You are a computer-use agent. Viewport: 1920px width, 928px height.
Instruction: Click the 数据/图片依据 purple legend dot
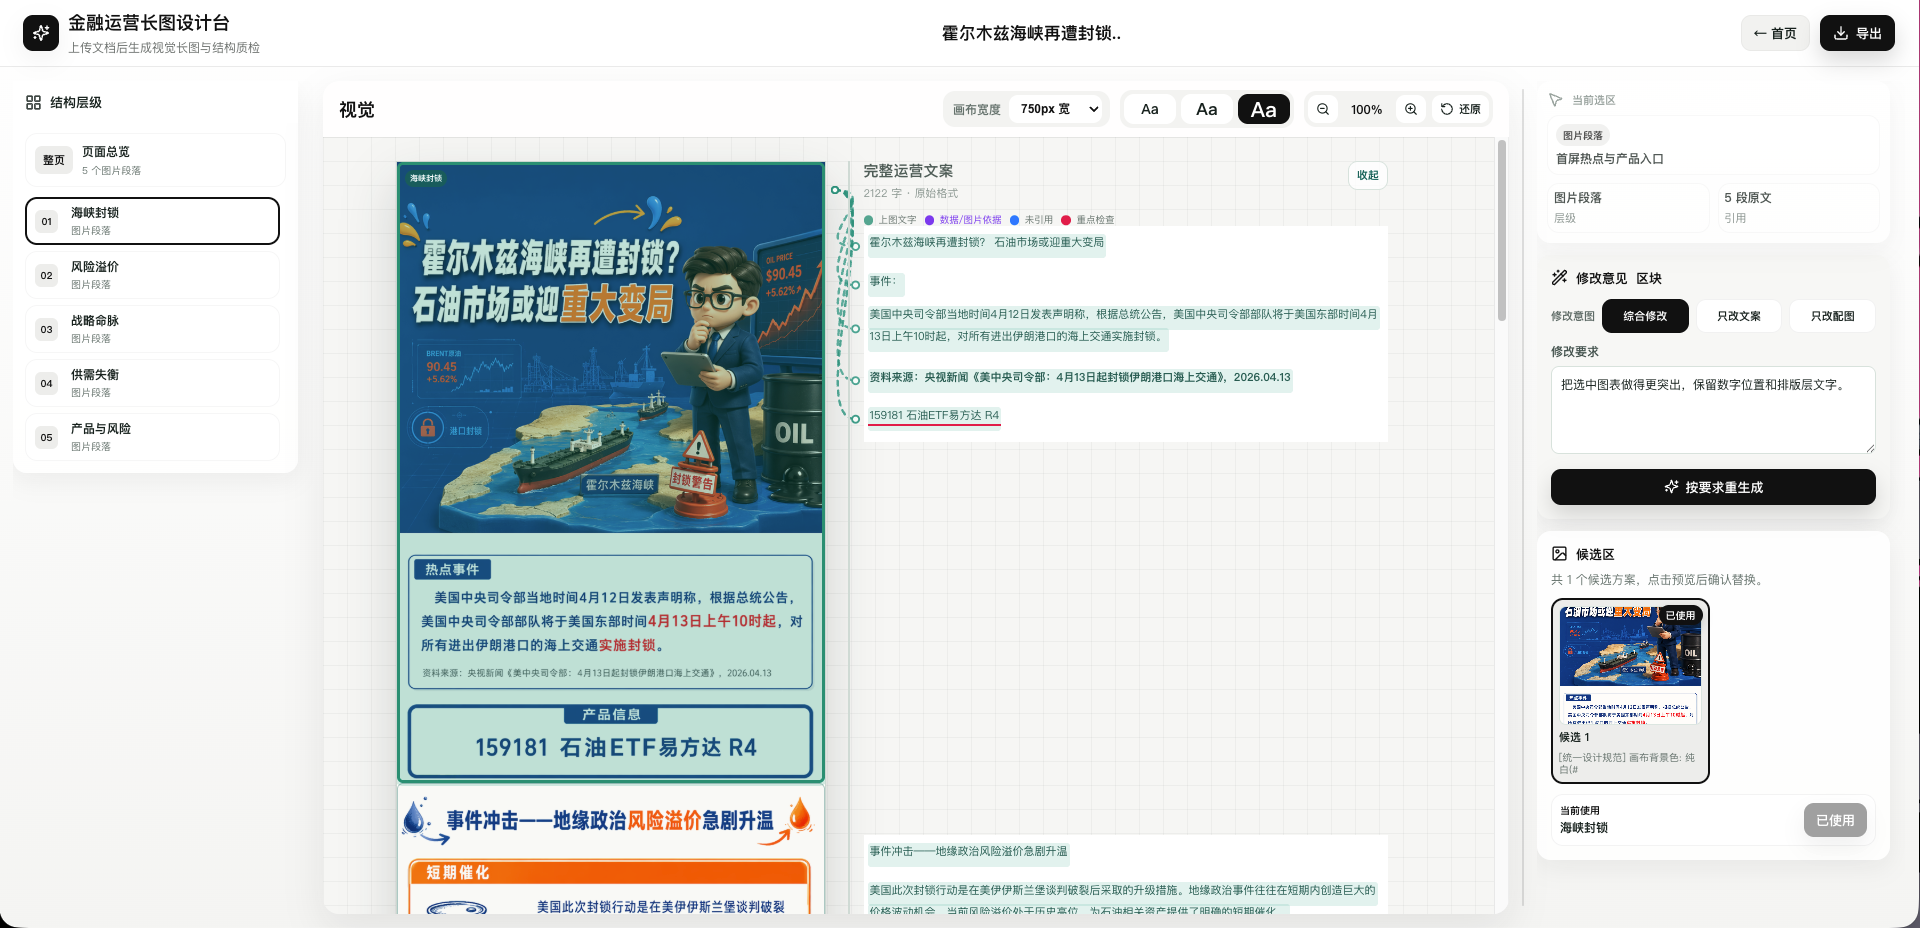(x=929, y=220)
